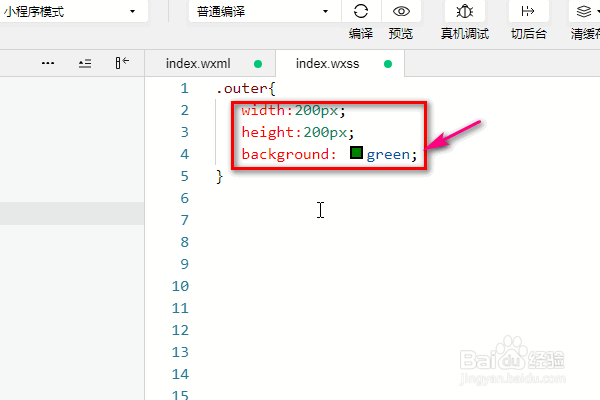Click the closing brace on line 5
Viewport: 600px width, 400px height.
point(219,176)
